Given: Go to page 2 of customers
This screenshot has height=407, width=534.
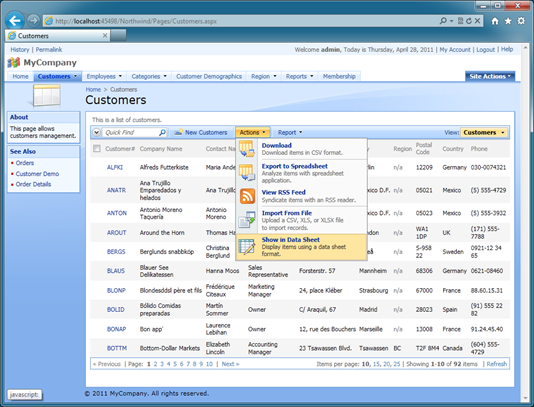Looking at the screenshot, I should 155,364.
